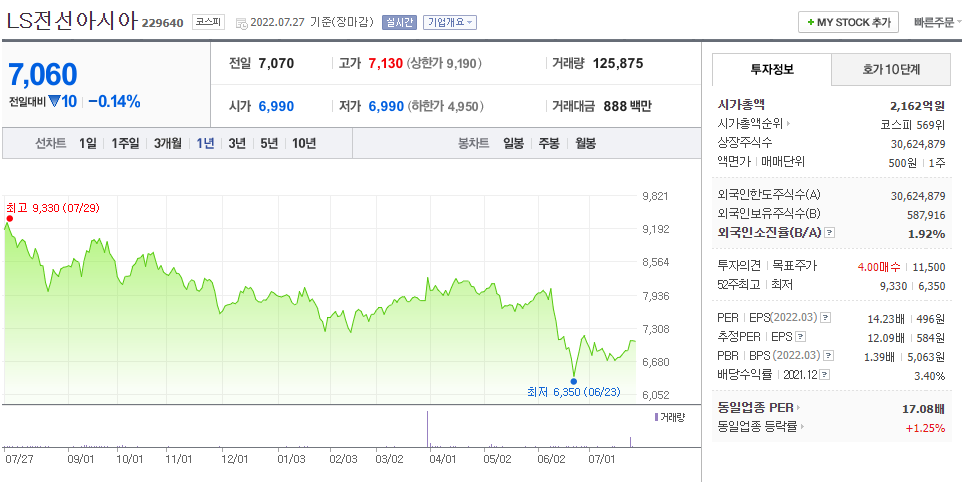Click the 외국인보유주식수 value 587,916

[x=927, y=214]
